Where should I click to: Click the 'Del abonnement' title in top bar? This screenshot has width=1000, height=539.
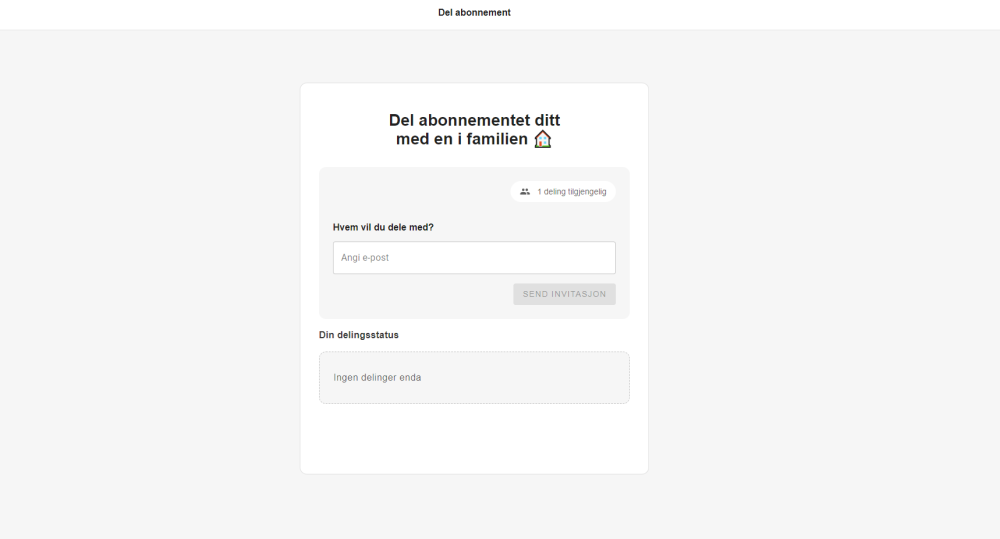(474, 13)
